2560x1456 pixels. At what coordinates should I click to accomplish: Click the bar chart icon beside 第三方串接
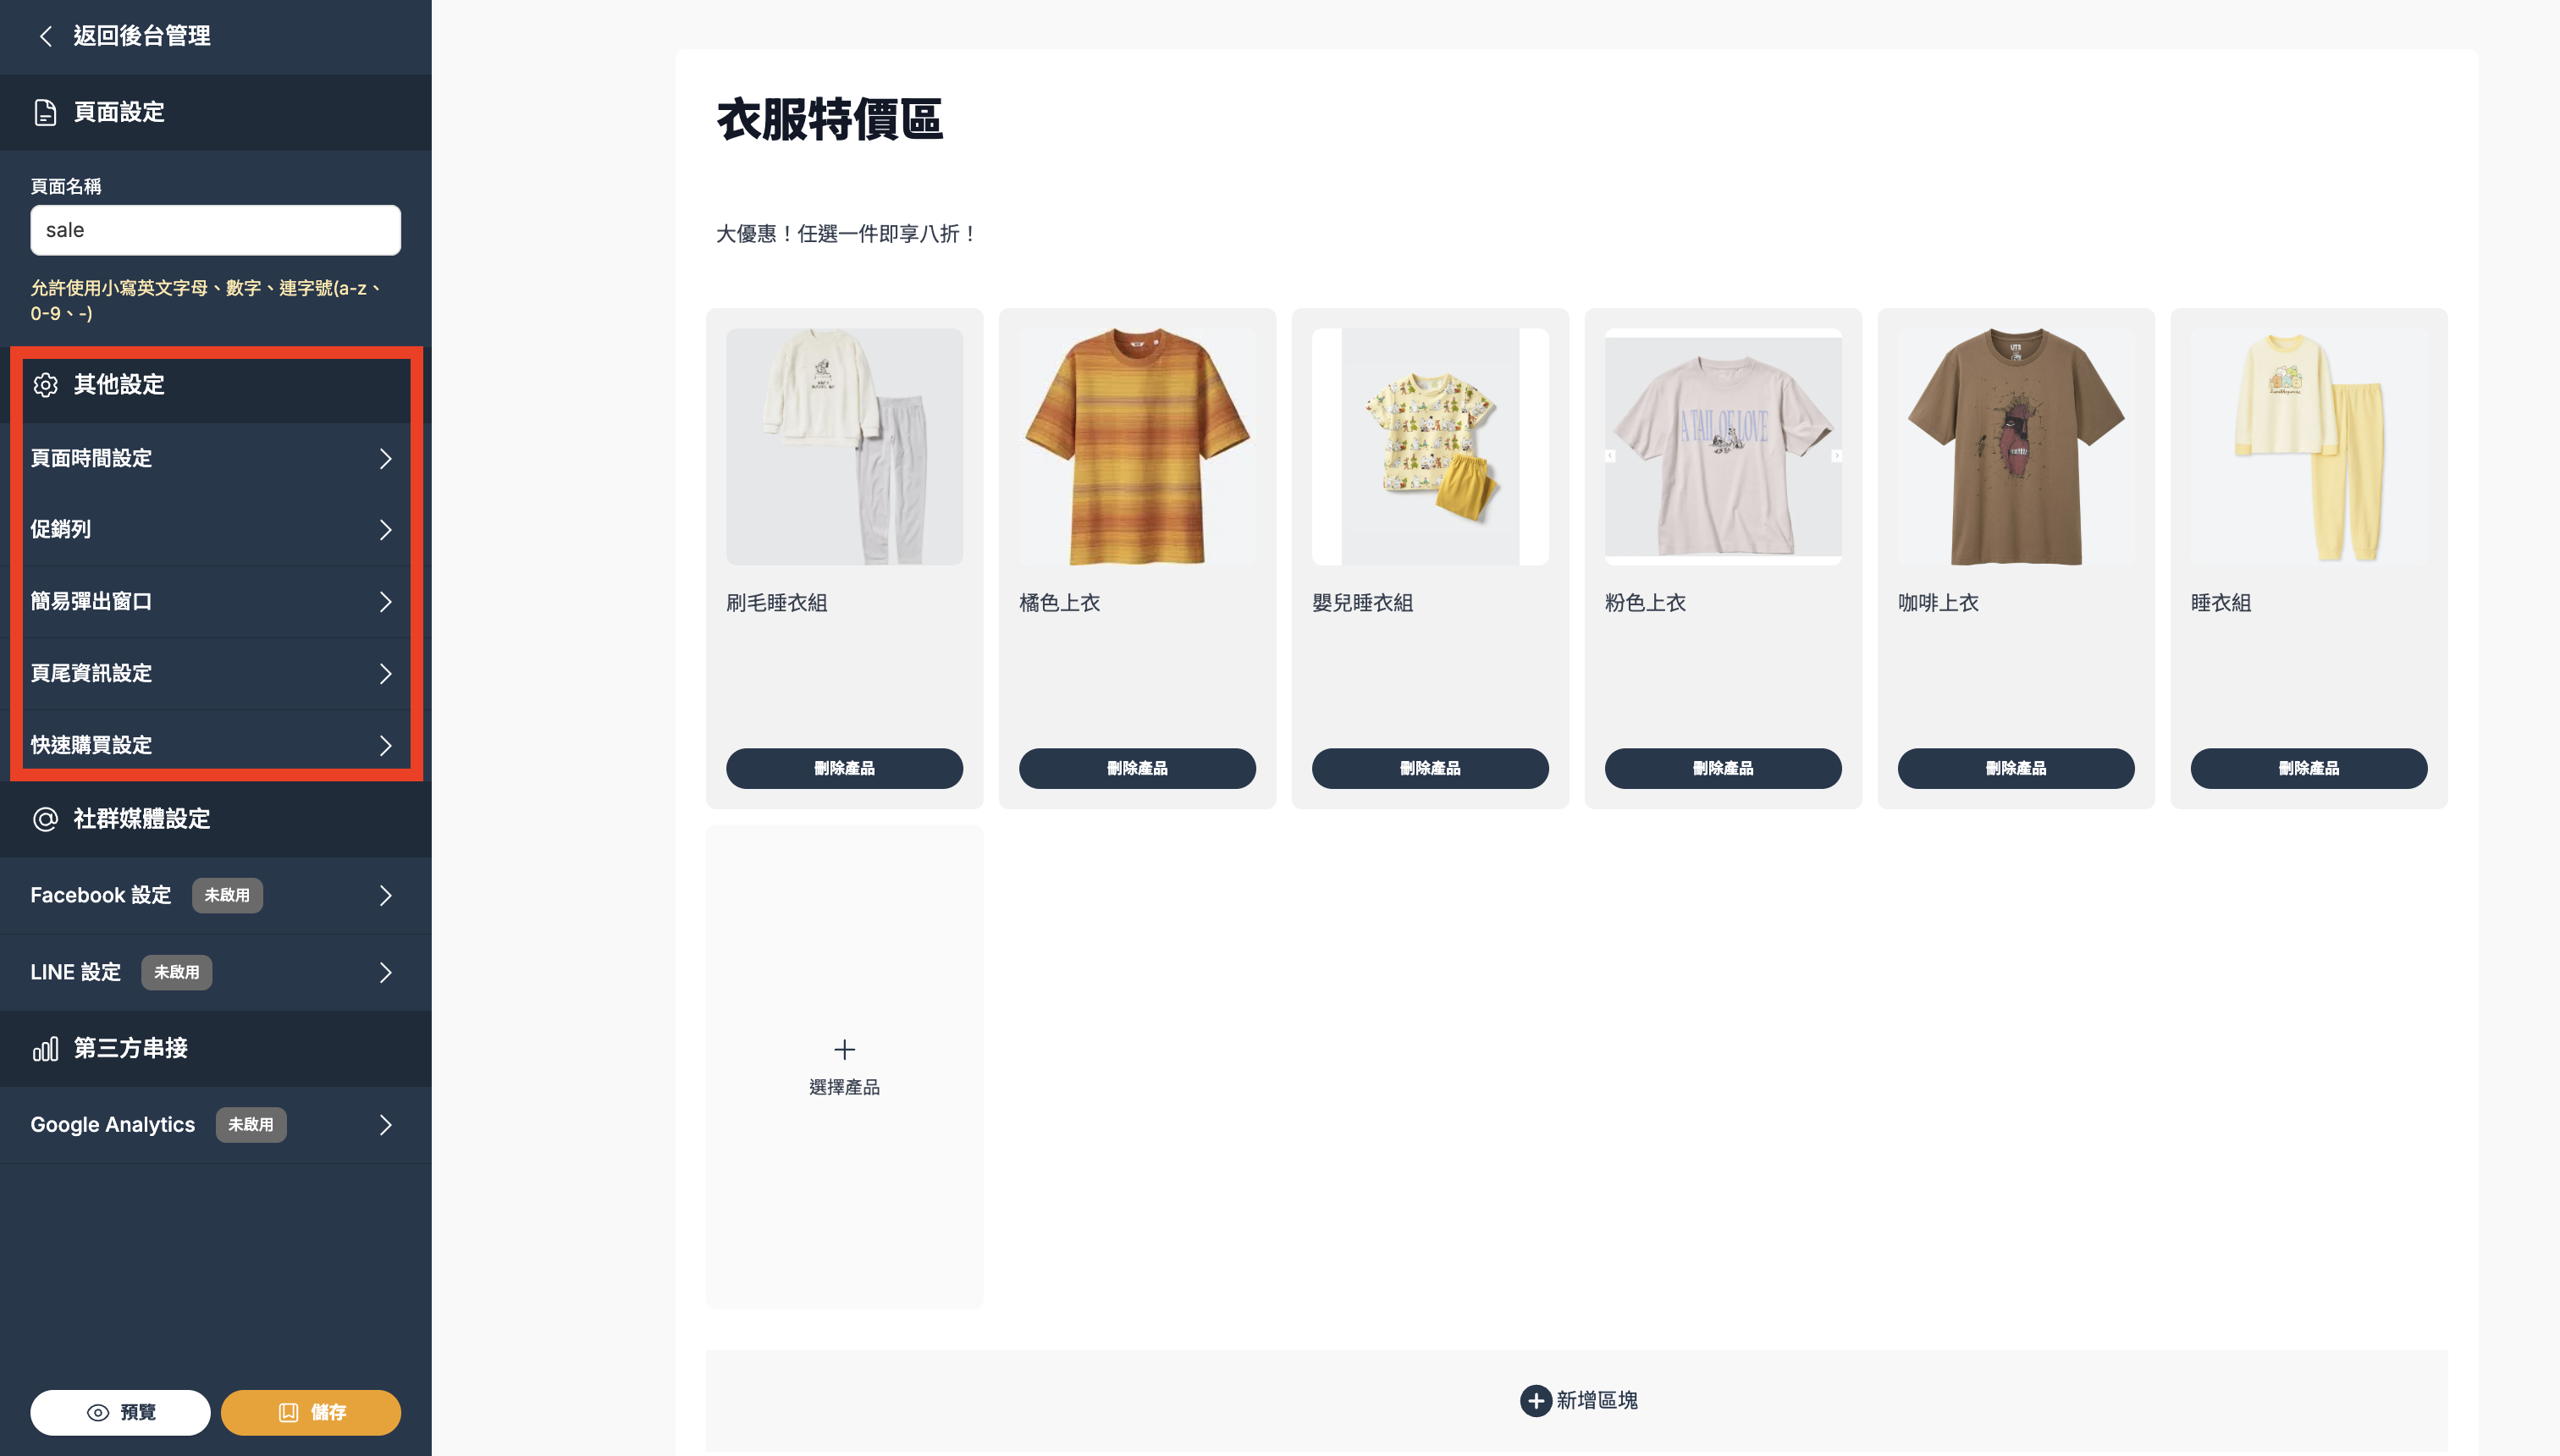point(45,1048)
